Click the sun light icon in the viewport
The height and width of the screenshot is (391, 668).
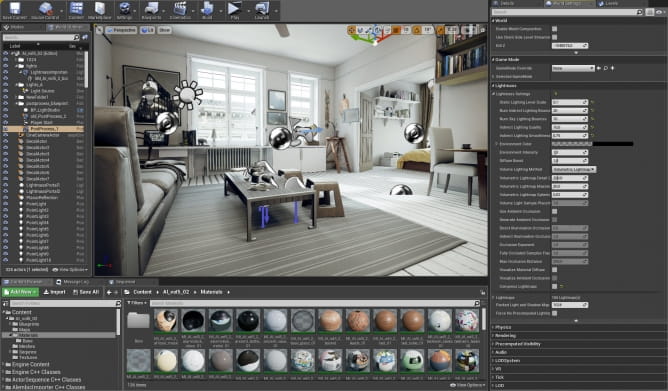[x=187, y=95]
